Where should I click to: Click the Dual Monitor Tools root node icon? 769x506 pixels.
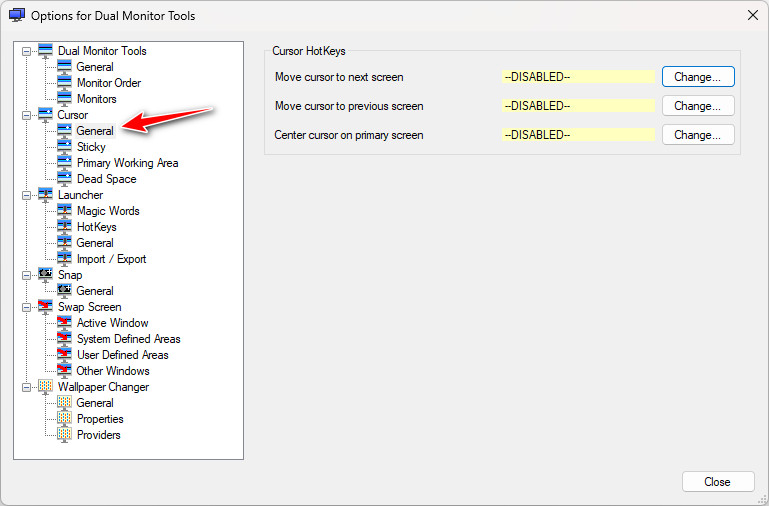(x=45, y=51)
